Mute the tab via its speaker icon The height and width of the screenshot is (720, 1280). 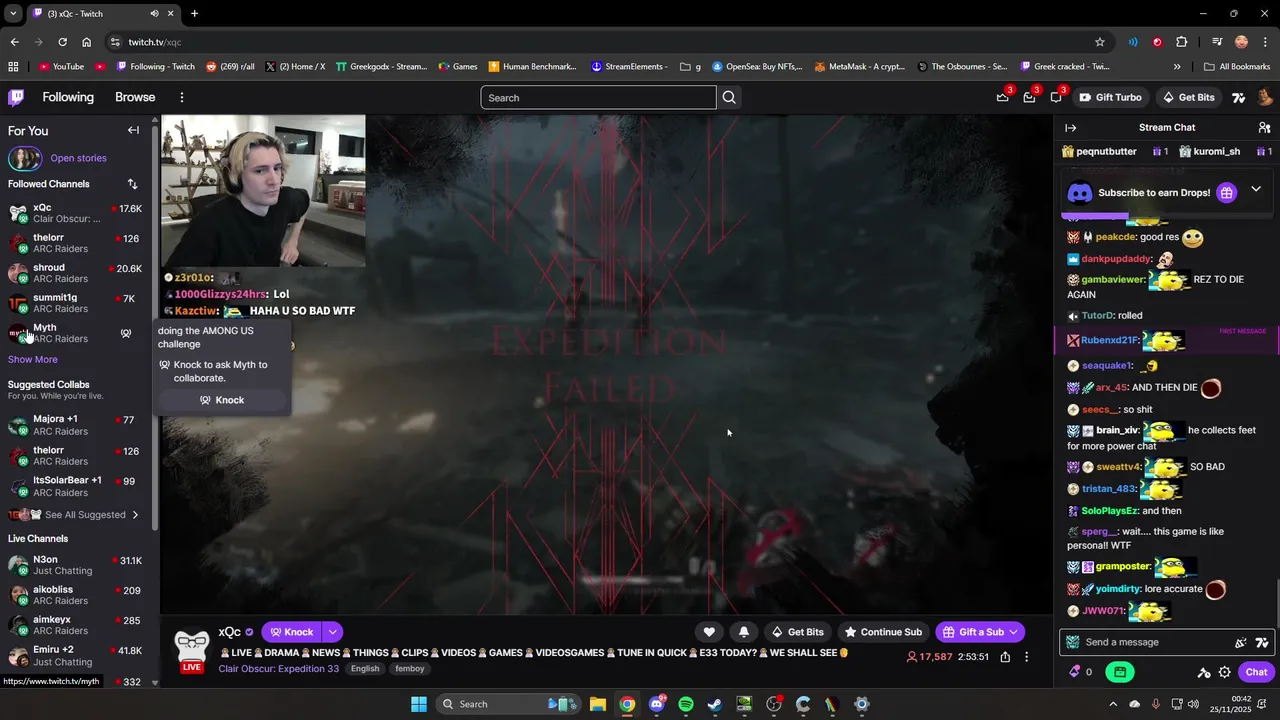(154, 13)
